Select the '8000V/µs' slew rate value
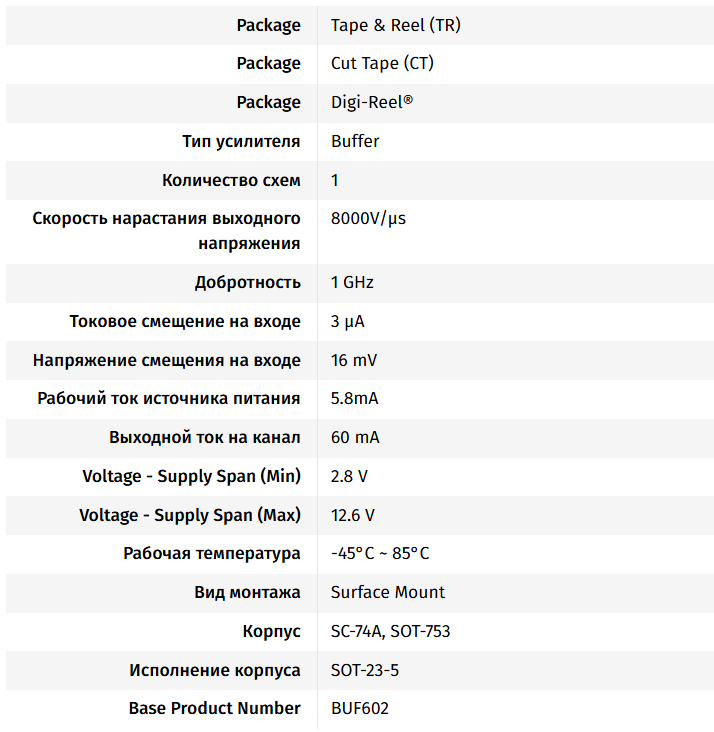This screenshot has width=714, height=732. [x=368, y=218]
